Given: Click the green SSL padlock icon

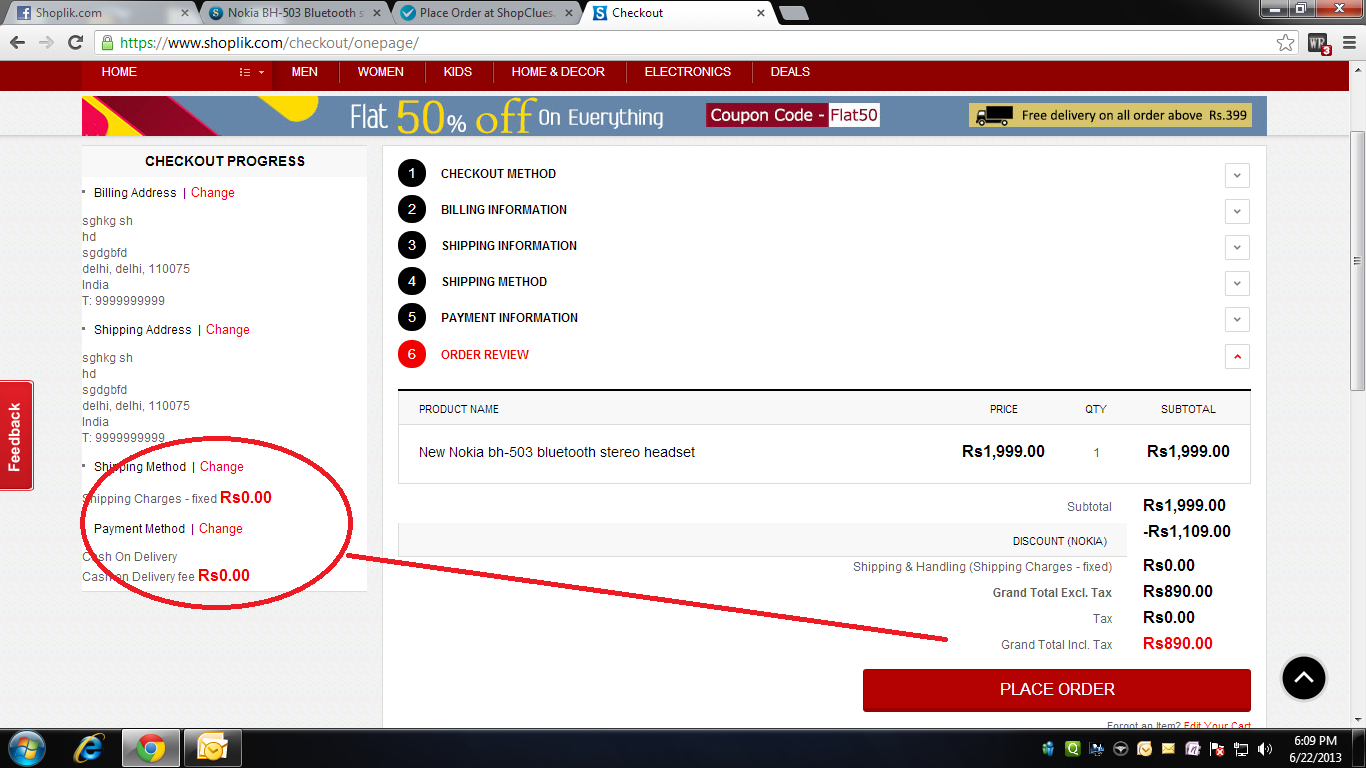Looking at the screenshot, I should click(x=107, y=43).
